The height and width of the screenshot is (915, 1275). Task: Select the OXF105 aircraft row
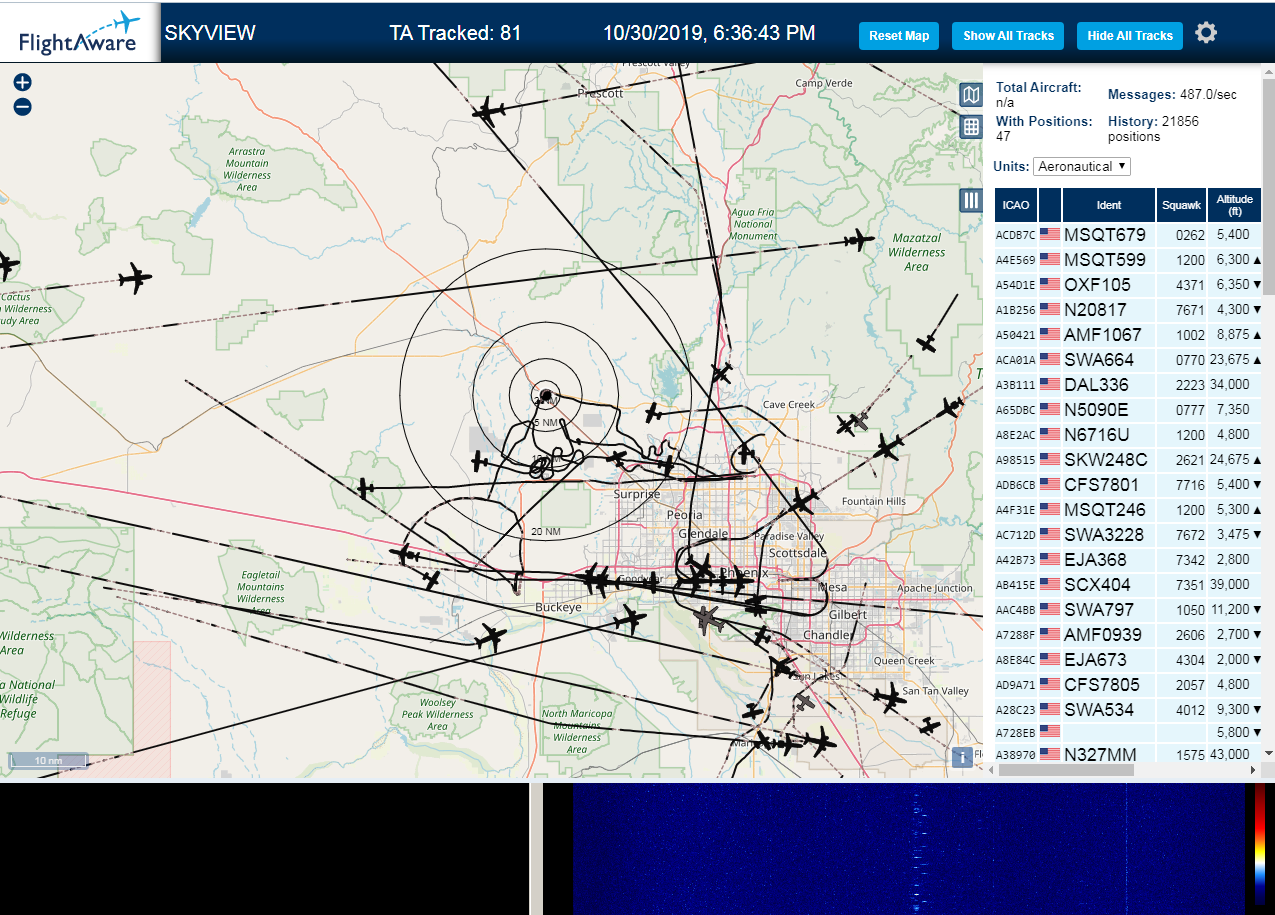point(1128,284)
